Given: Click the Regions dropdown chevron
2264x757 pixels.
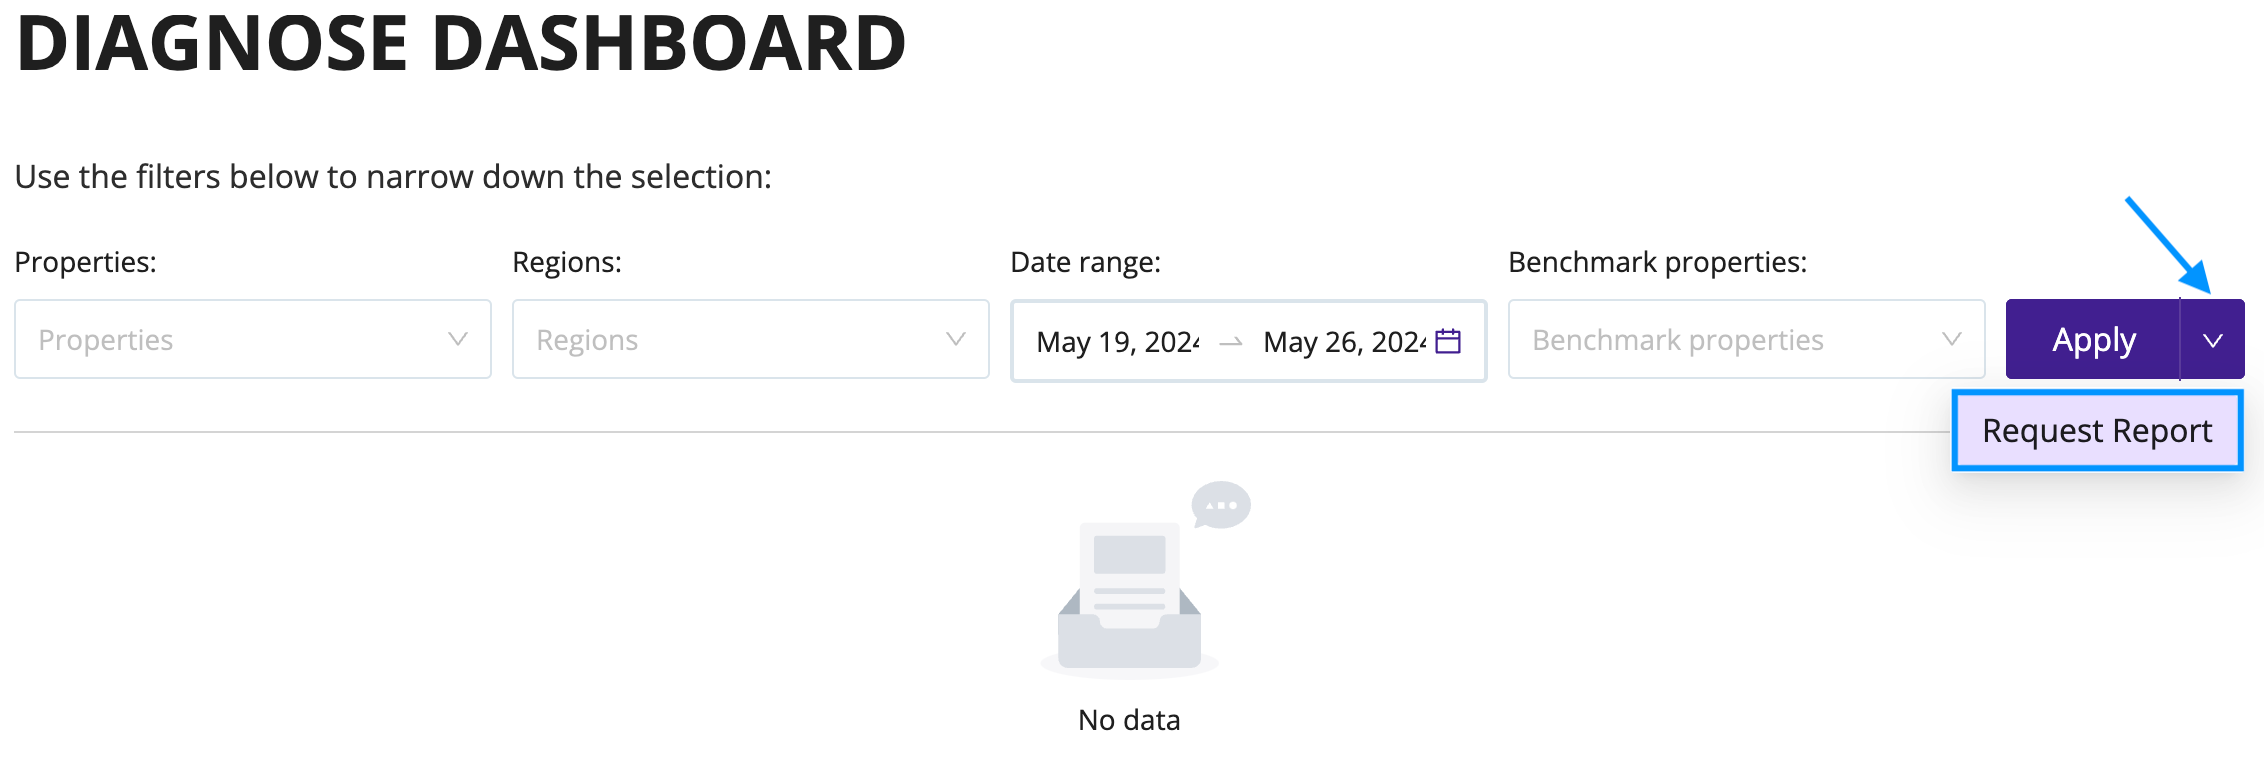Looking at the screenshot, I should point(955,339).
